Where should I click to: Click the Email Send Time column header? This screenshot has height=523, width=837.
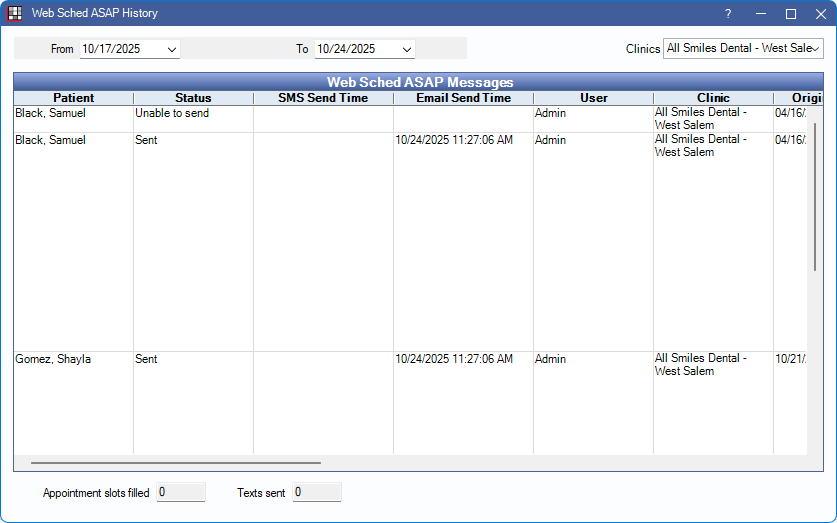tap(463, 98)
